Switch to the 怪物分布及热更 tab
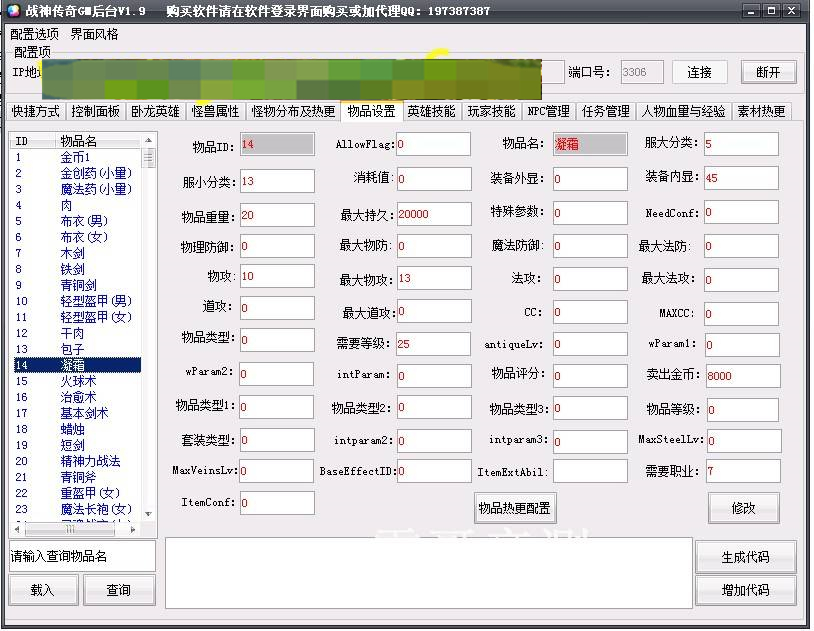Image resolution: width=814 pixels, height=631 pixels. click(x=291, y=111)
